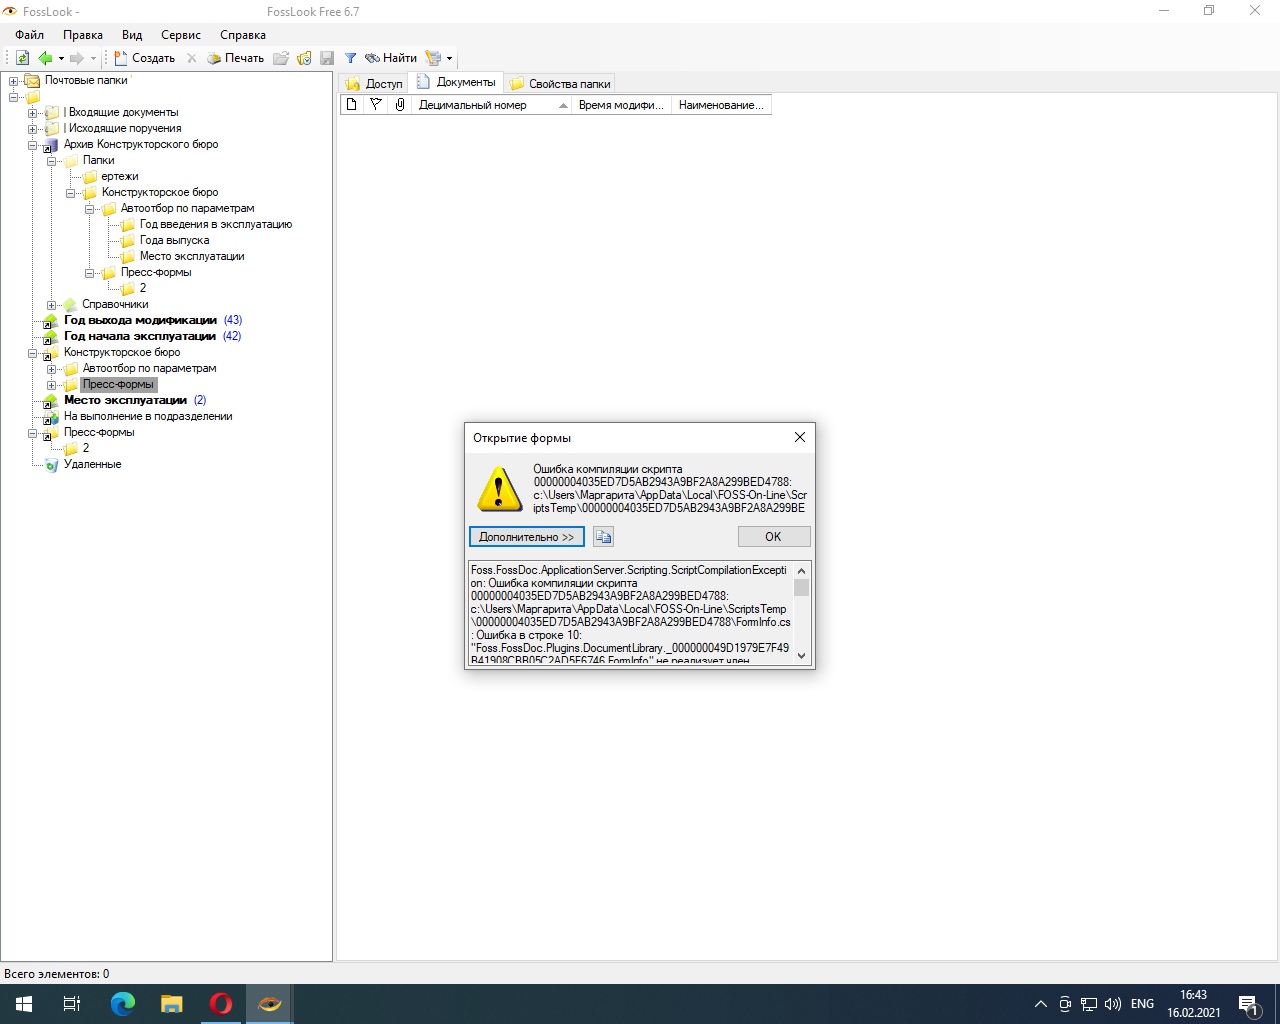Image resolution: width=1280 pixels, height=1024 pixels.
Task: Click the flag column header icon
Action: [x=376, y=105]
